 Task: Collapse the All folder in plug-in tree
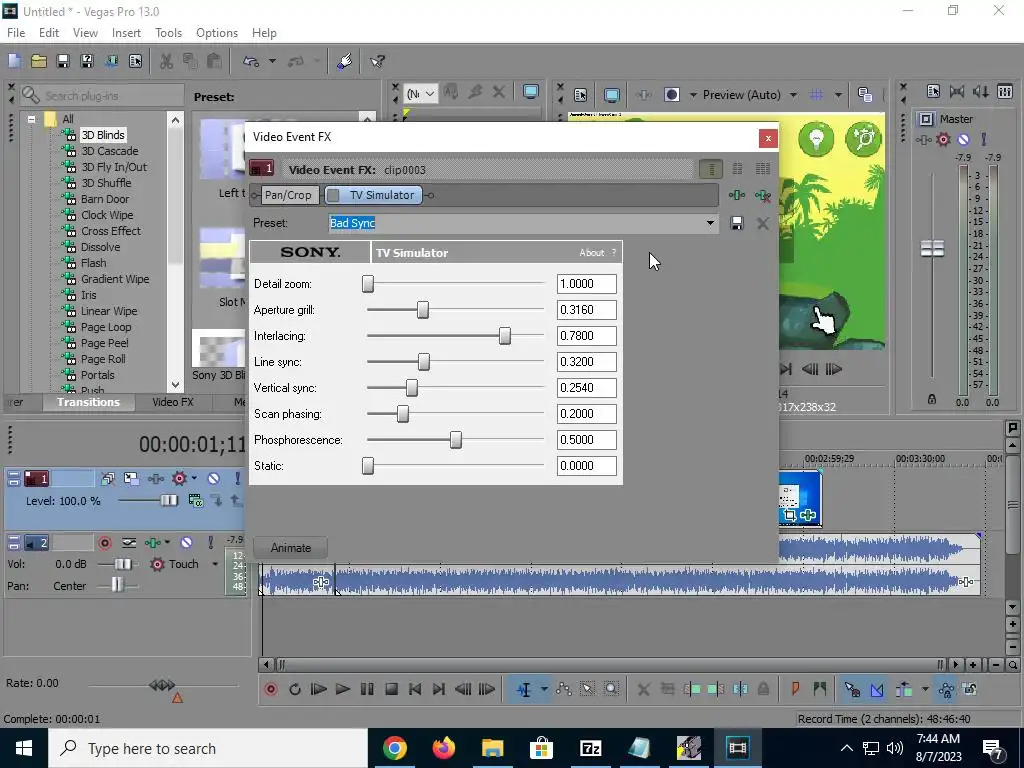(31, 119)
